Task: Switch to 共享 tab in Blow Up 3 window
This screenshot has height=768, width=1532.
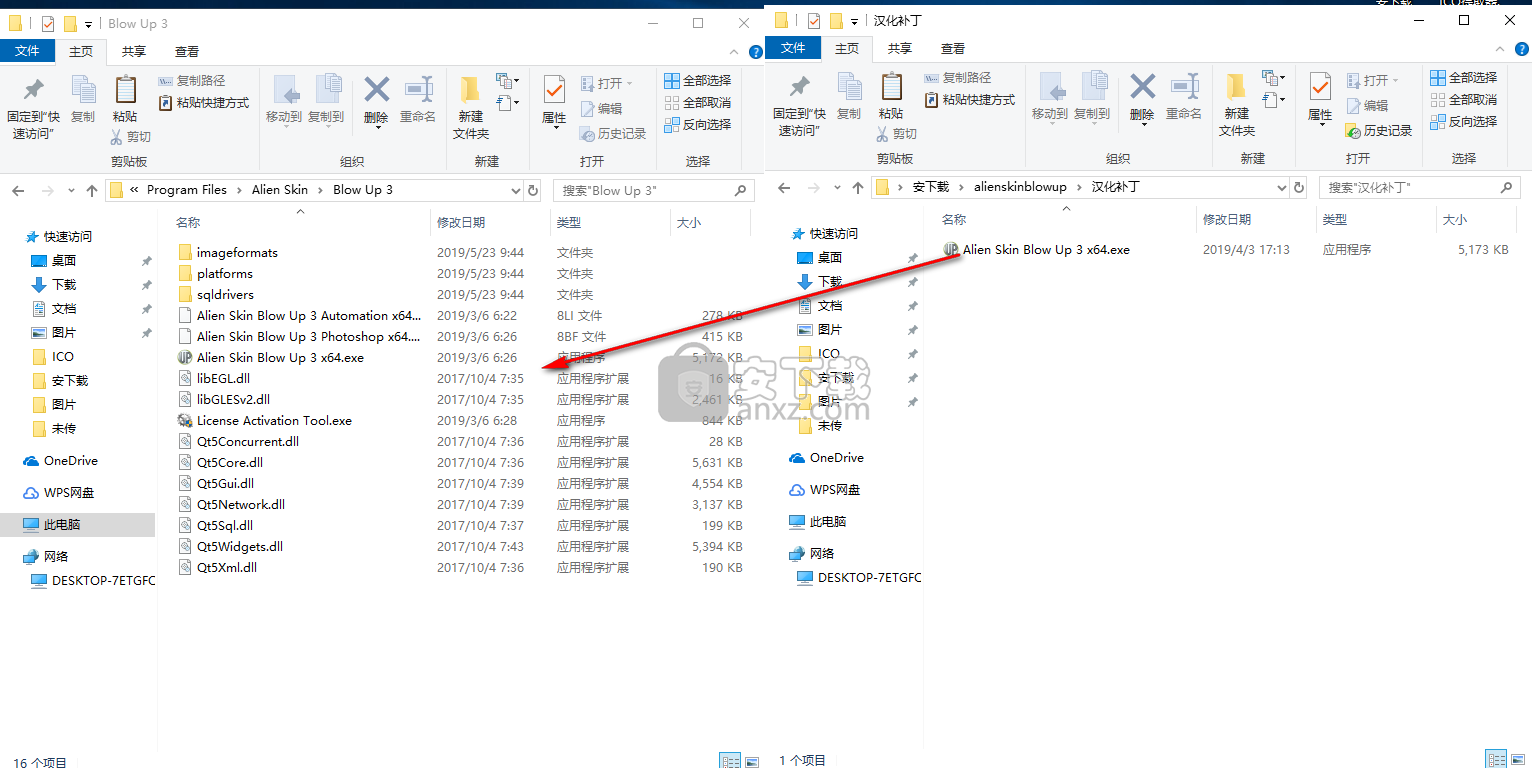Action: coord(133,51)
